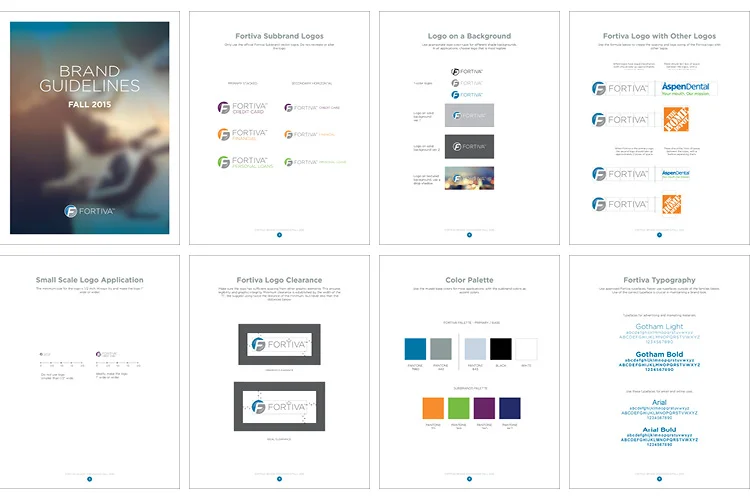Pick the navy subbrand swatch
Viewport: 750px width, 500px height.
[510, 408]
